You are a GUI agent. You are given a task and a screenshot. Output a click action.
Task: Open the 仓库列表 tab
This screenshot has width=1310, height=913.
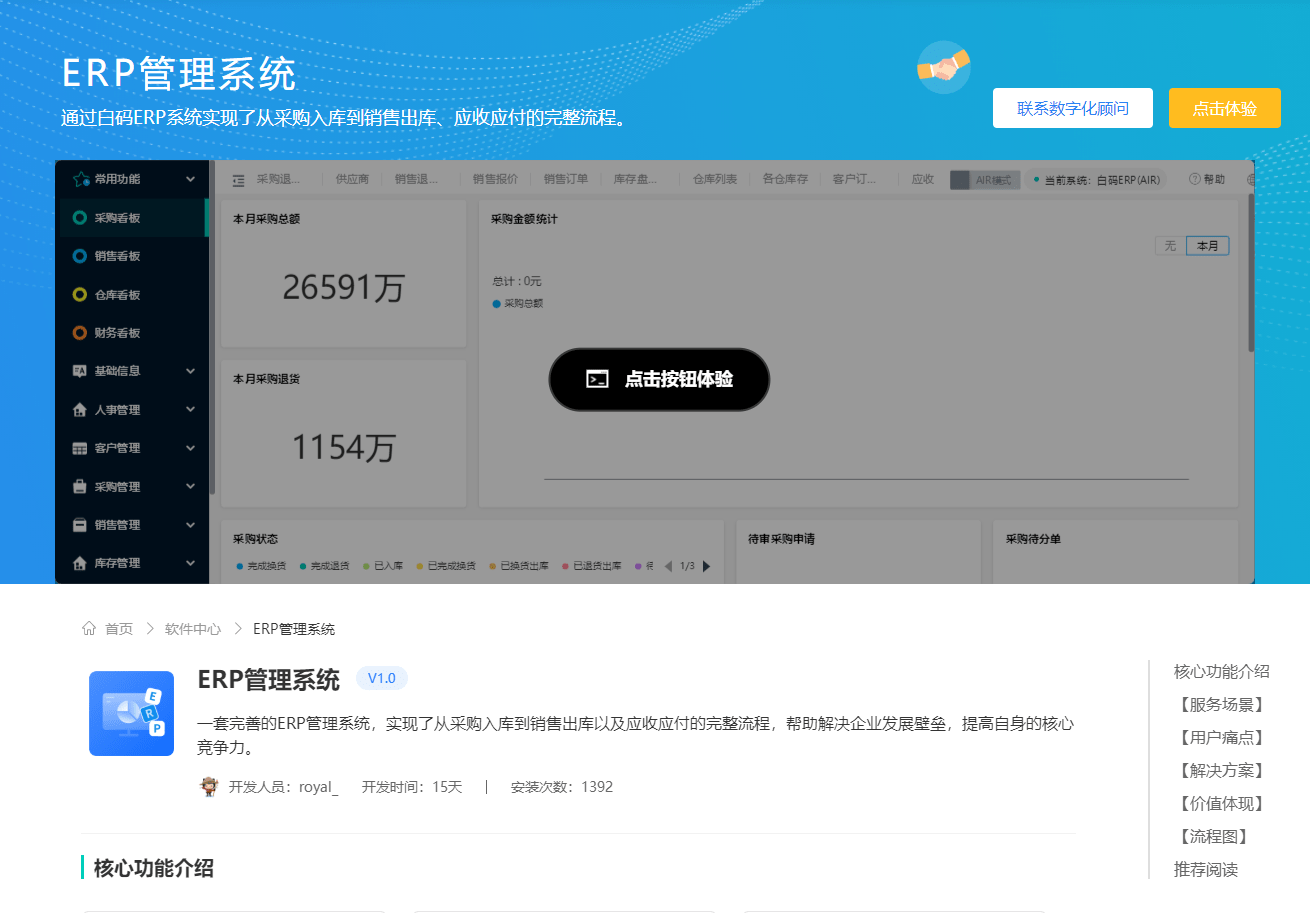[x=715, y=179]
